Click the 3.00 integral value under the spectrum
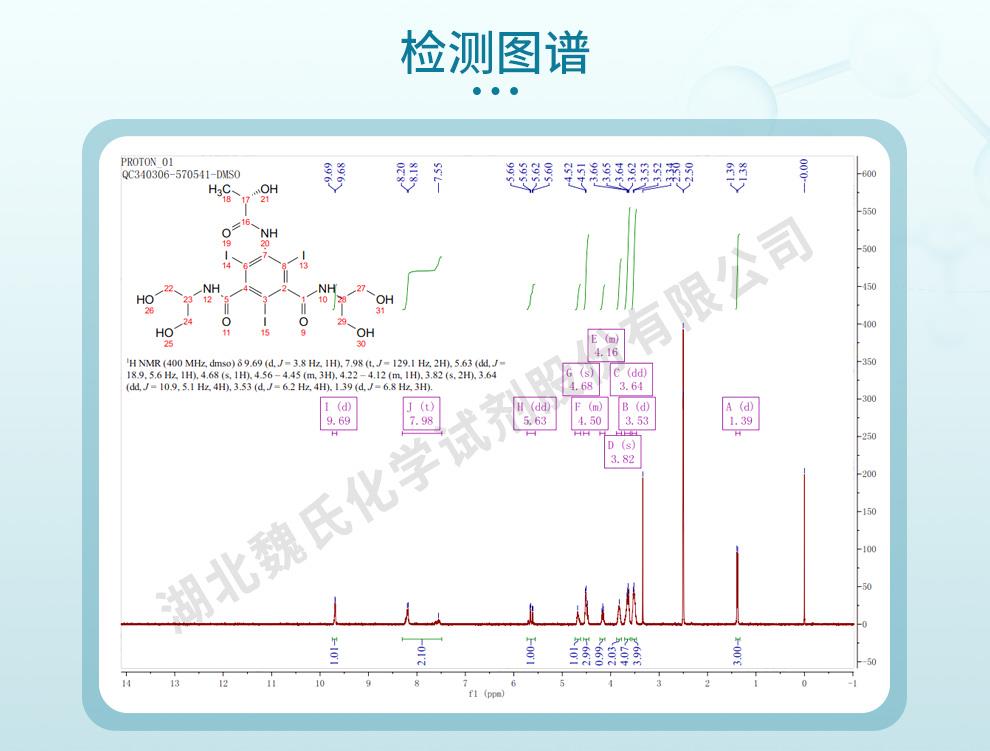 (737, 656)
